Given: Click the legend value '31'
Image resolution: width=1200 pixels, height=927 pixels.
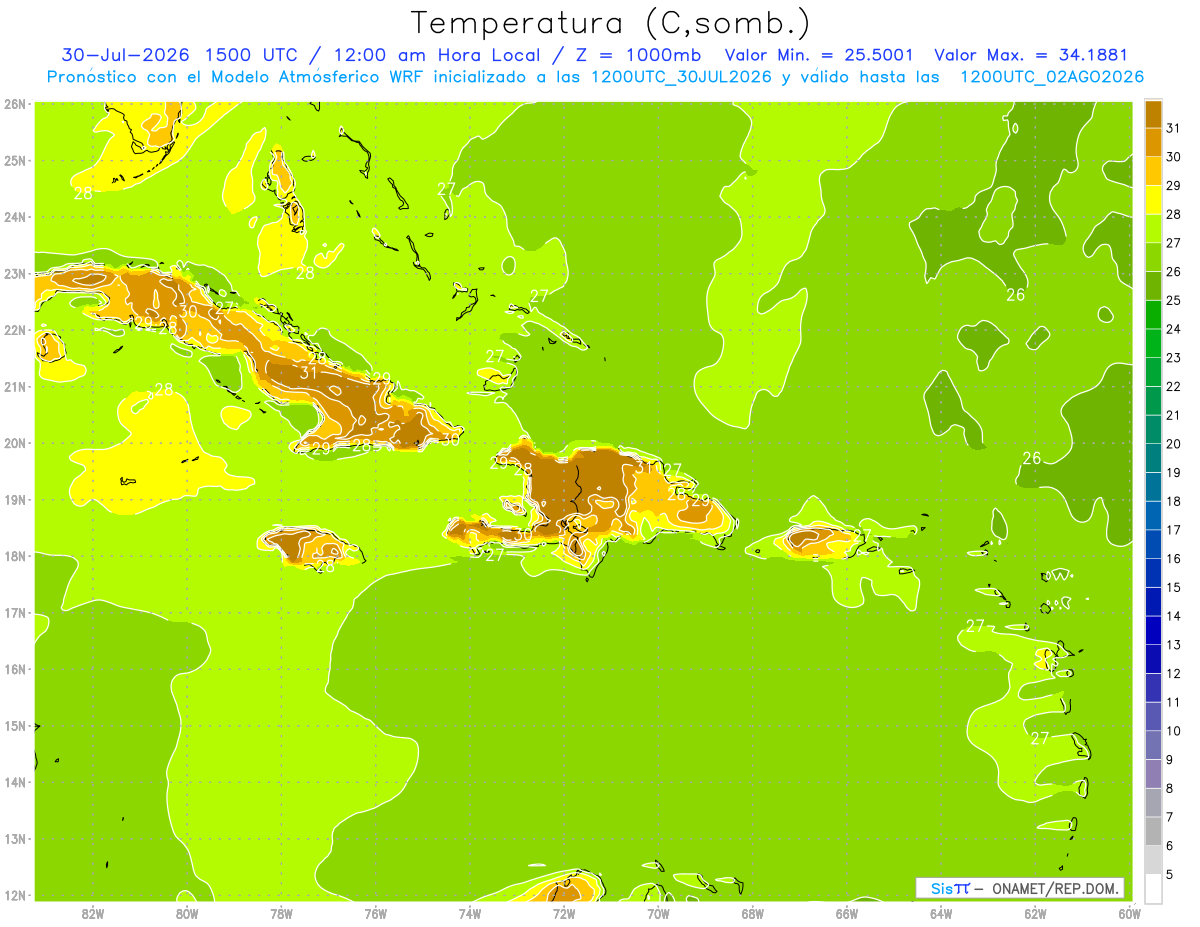Looking at the screenshot, I should click(1174, 128).
